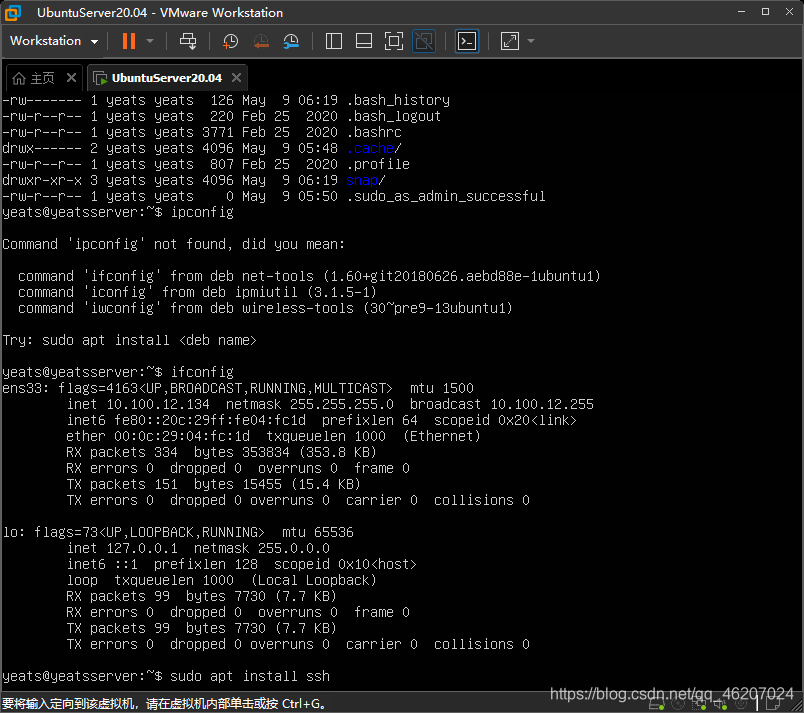Toggle the thumbnail bar panel icon

coord(364,41)
